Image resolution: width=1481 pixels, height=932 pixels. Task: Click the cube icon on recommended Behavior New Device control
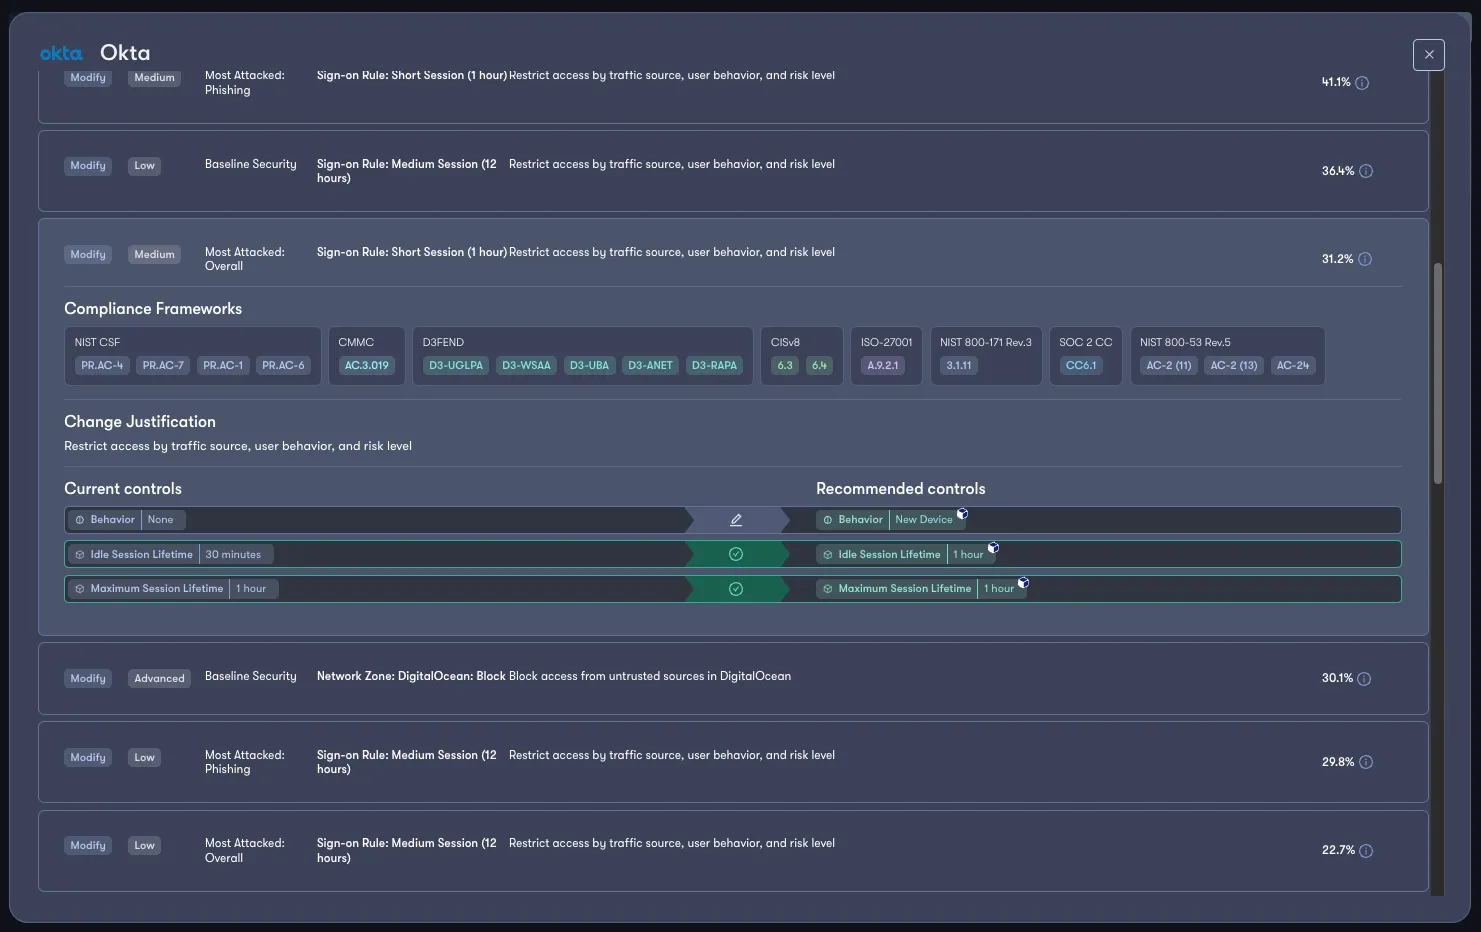click(x=961, y=513)
